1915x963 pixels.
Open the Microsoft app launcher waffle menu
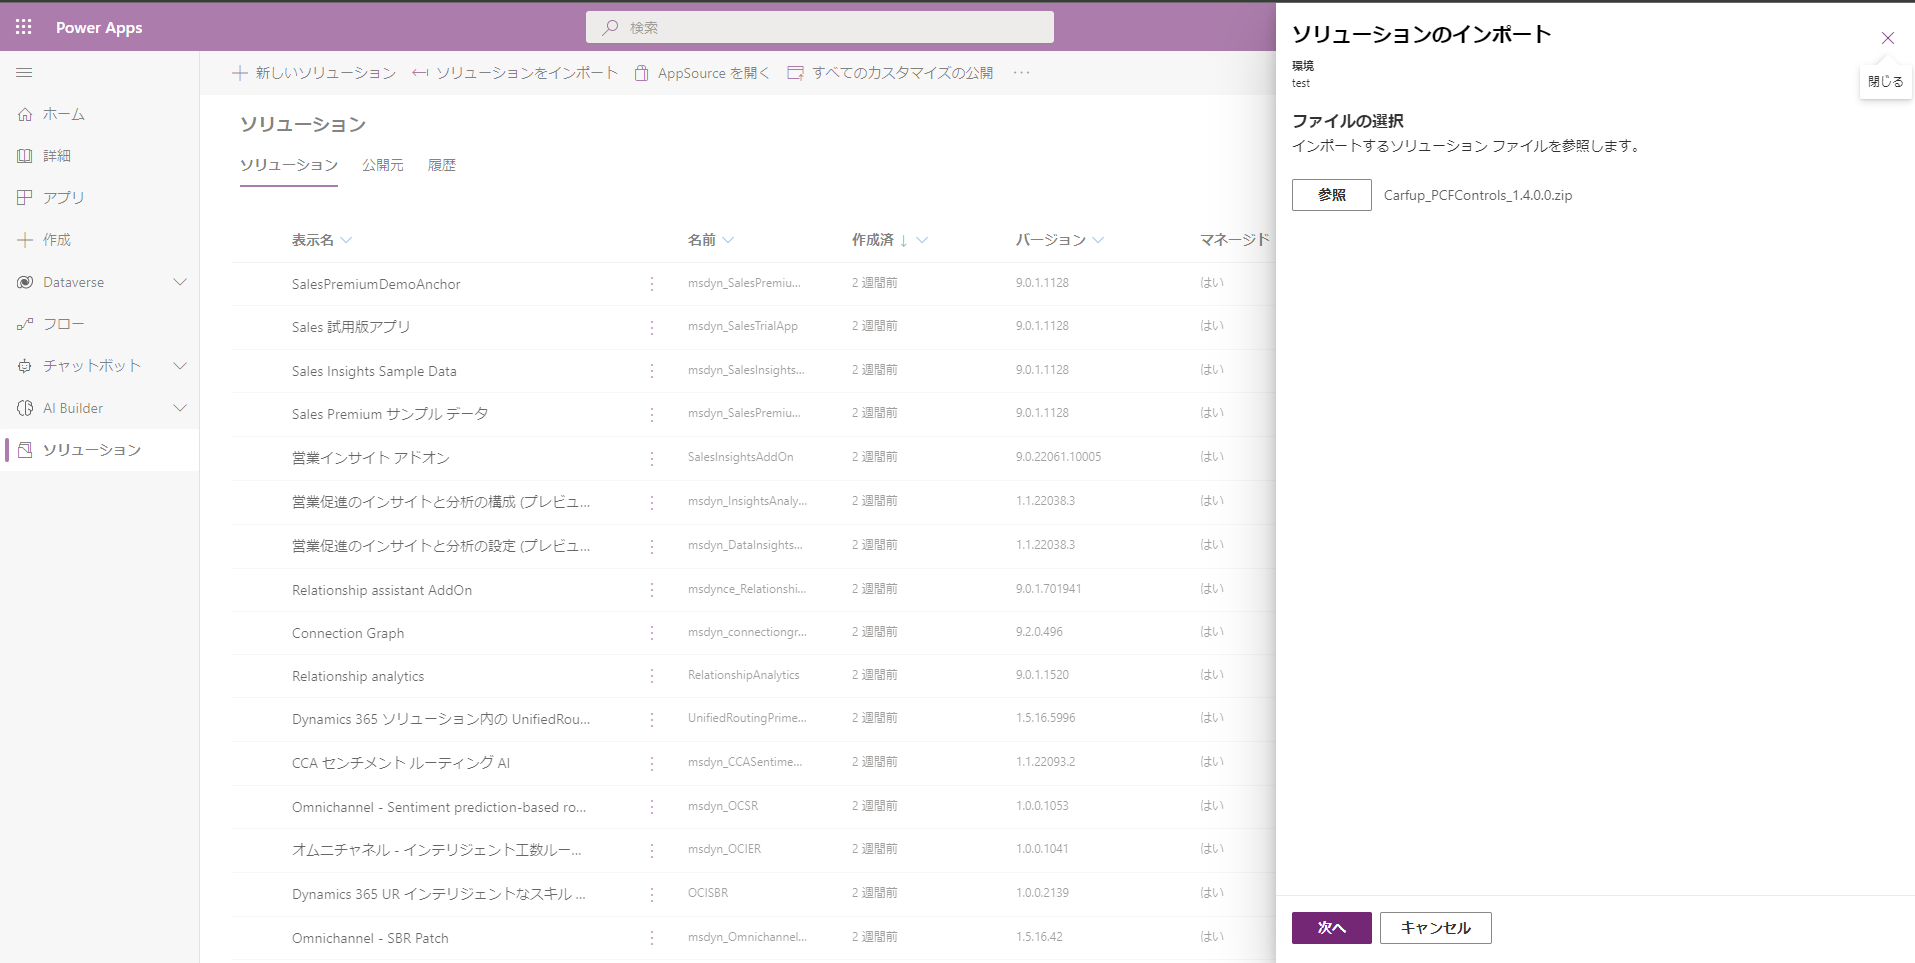coord(24,27)
